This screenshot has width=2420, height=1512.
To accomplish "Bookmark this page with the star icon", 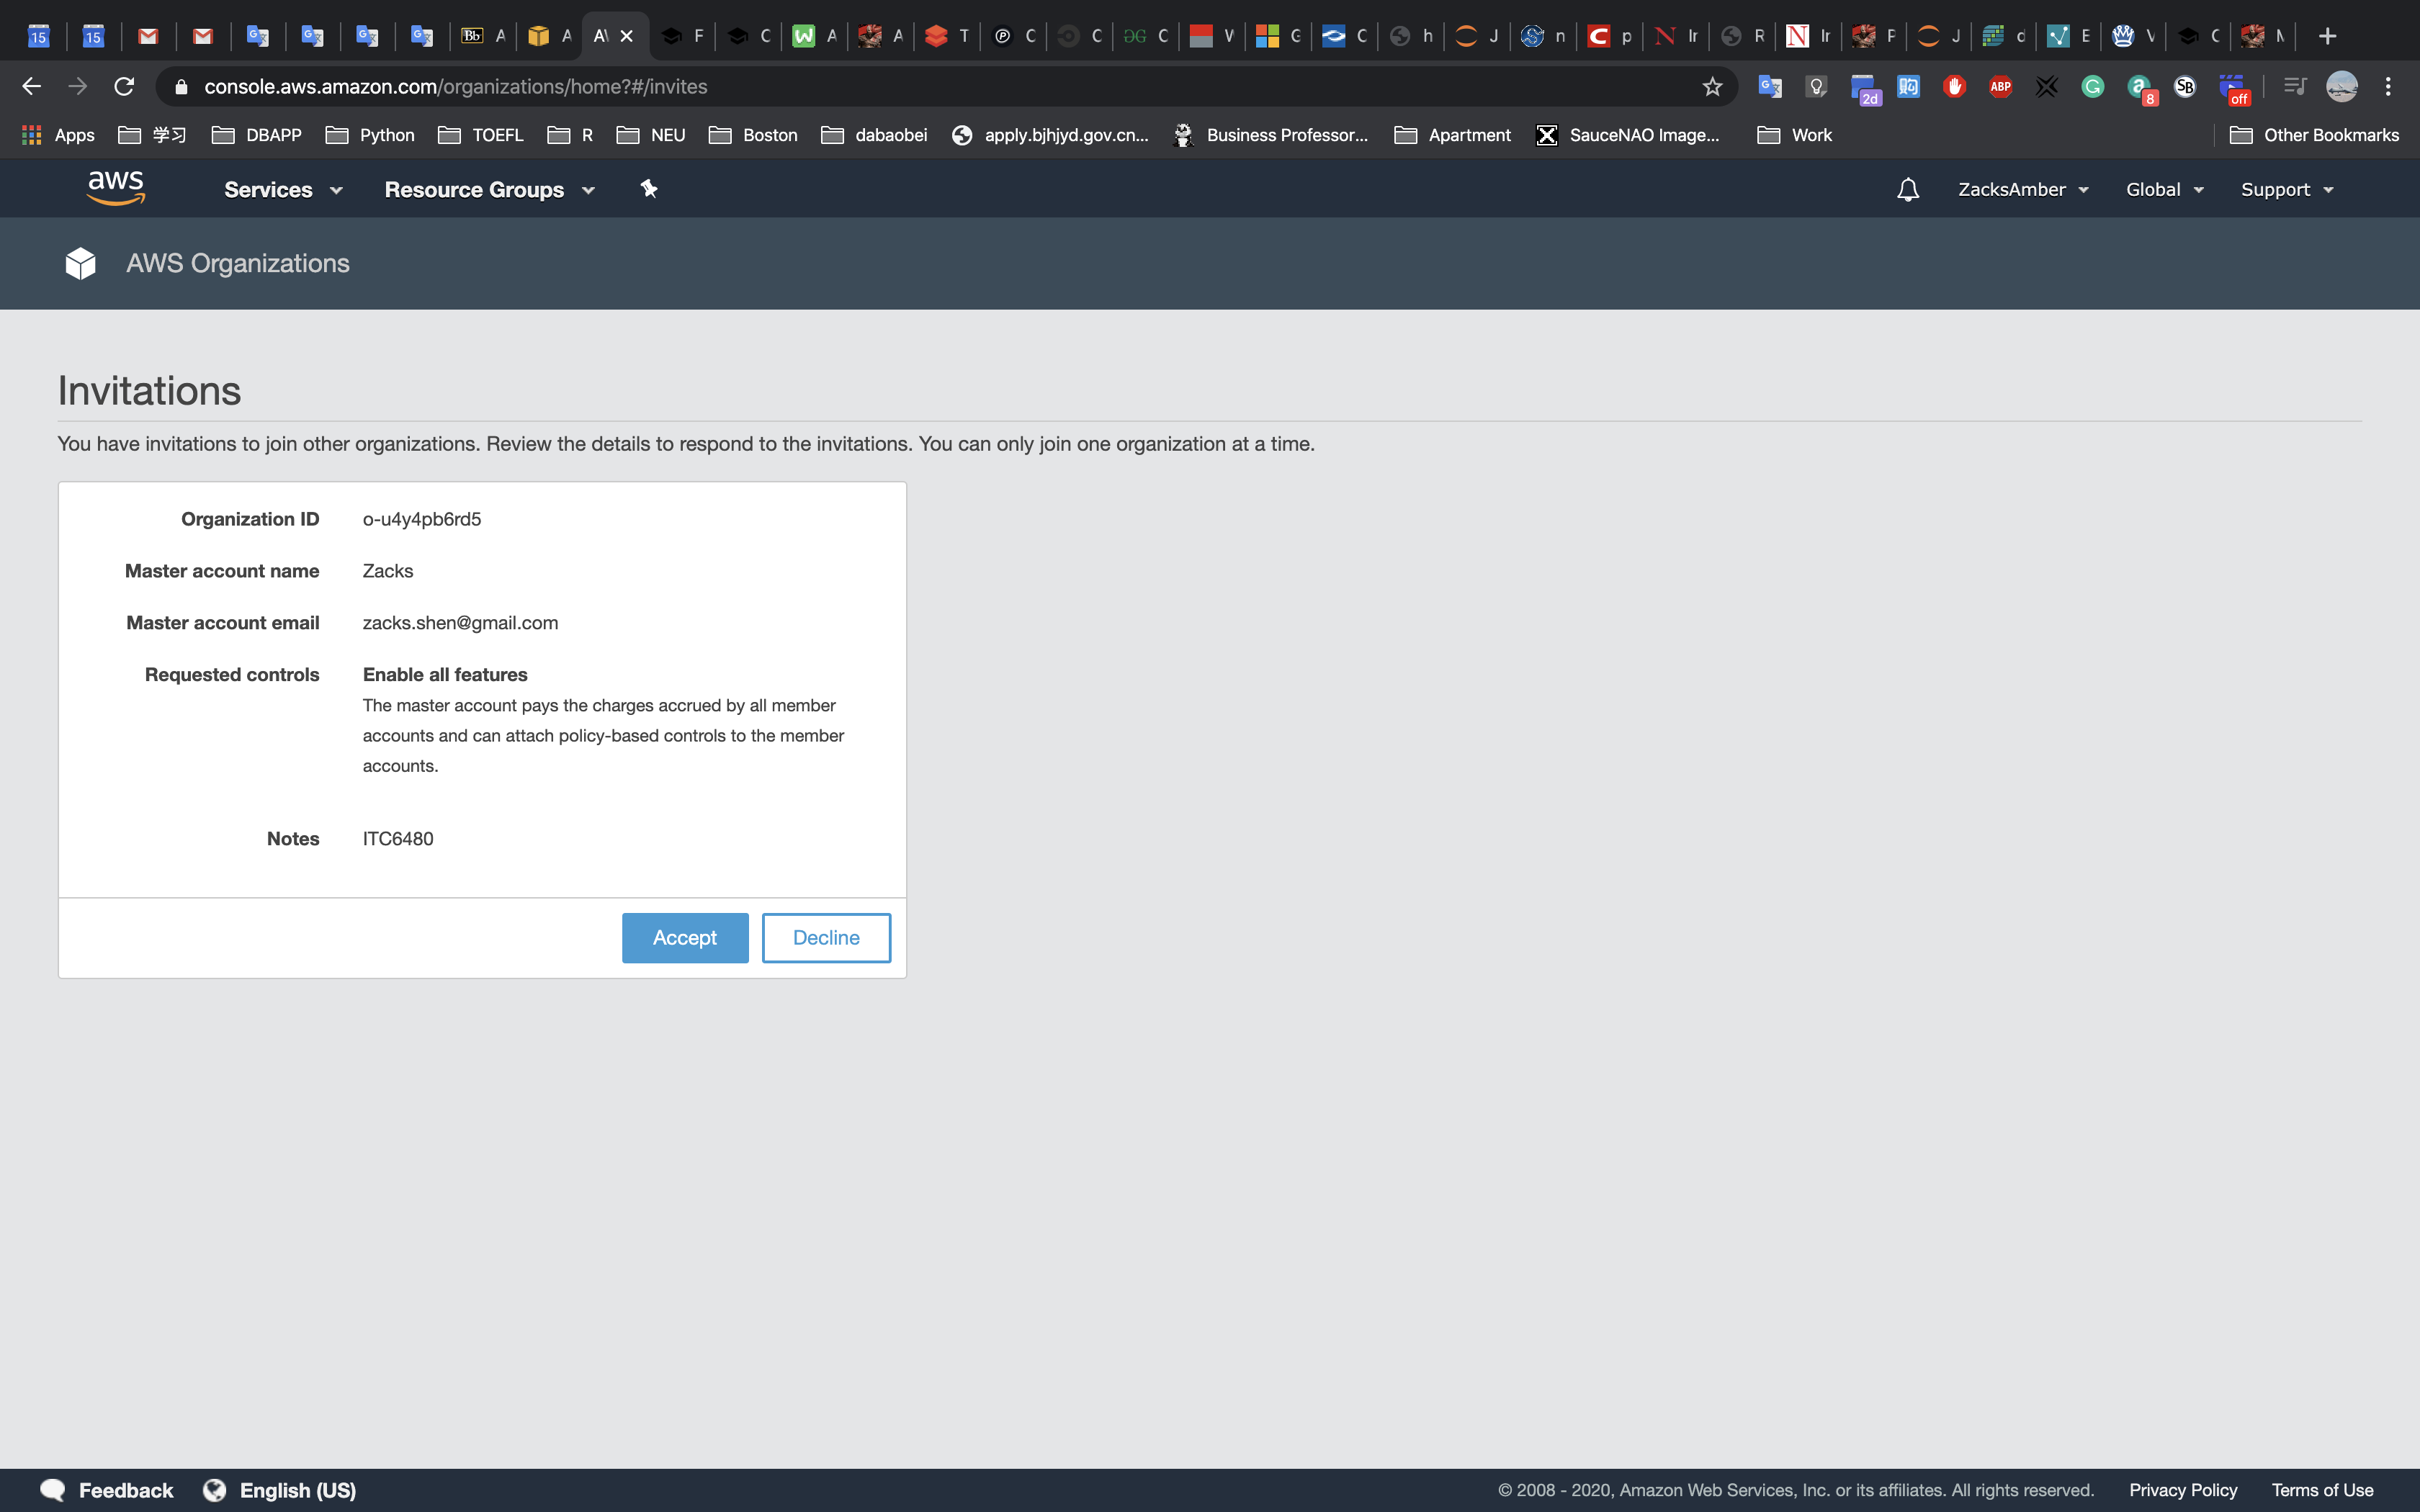I will [x=1712, y=87].
